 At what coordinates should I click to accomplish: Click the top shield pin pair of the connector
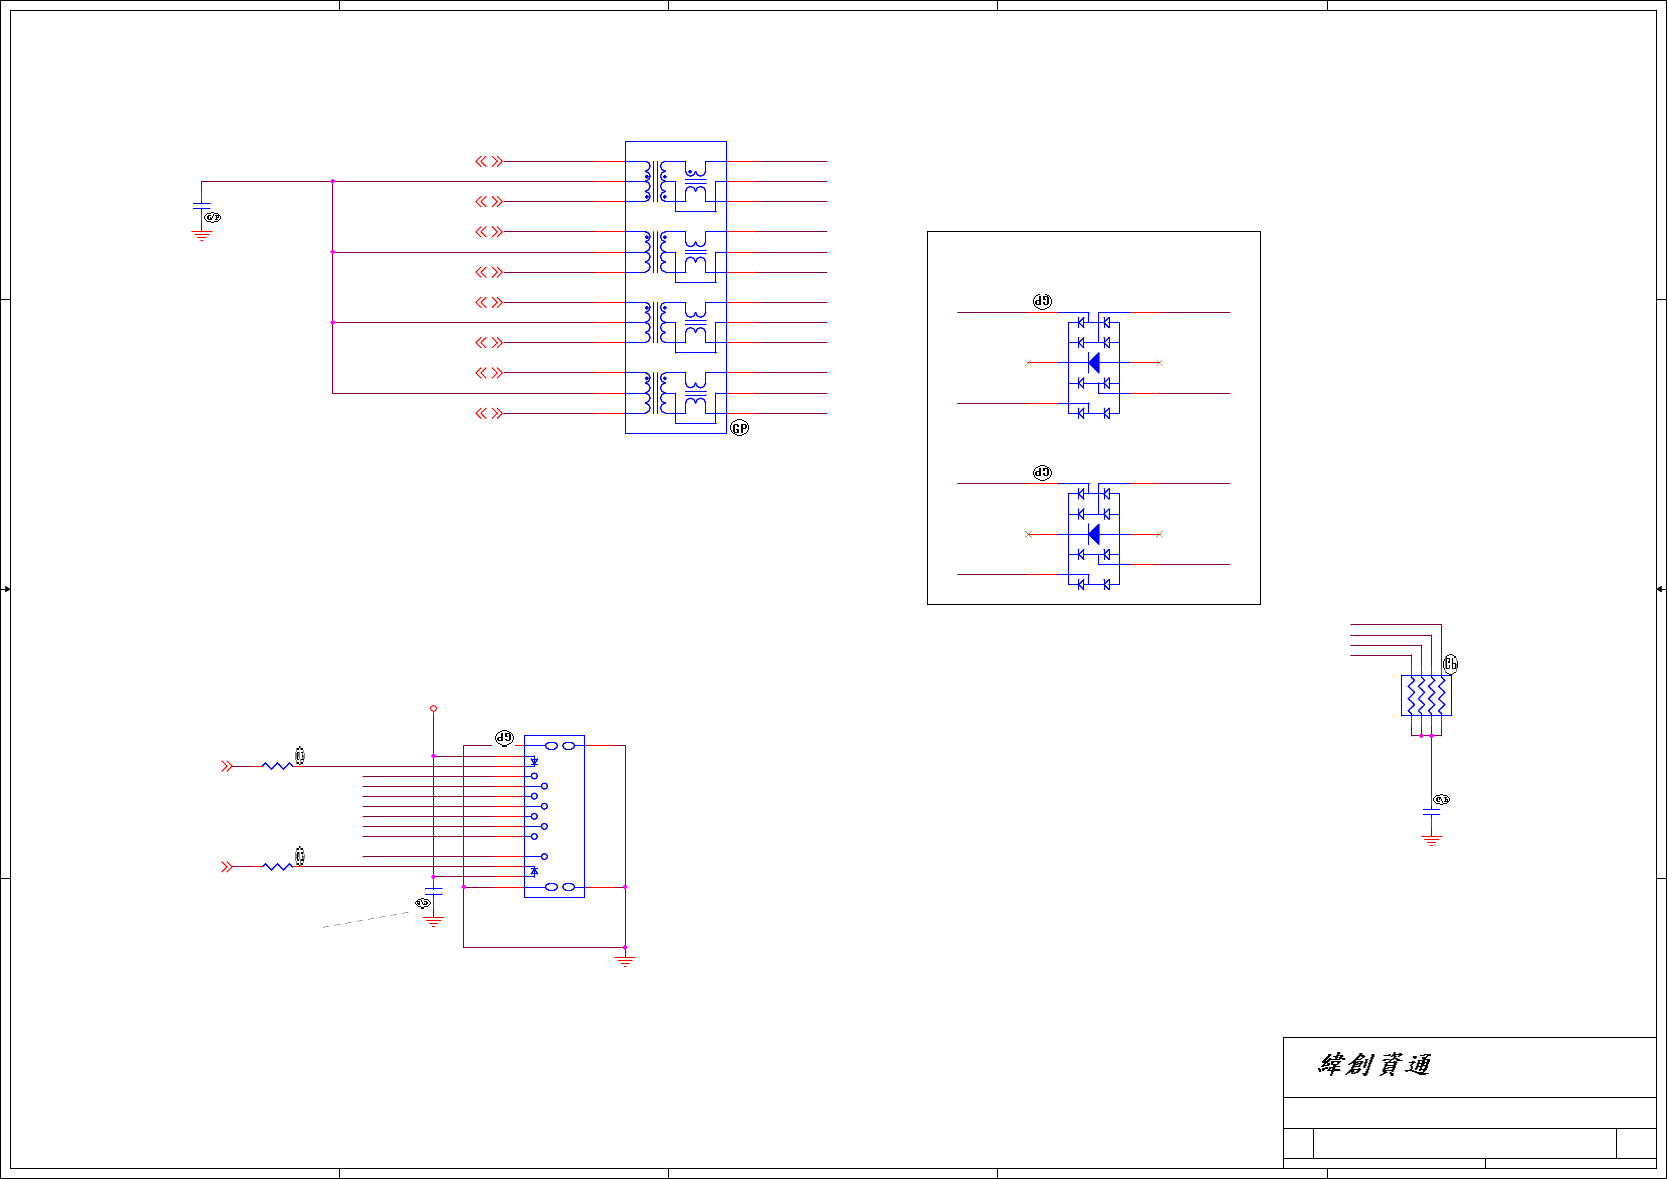tap(560, 746)
